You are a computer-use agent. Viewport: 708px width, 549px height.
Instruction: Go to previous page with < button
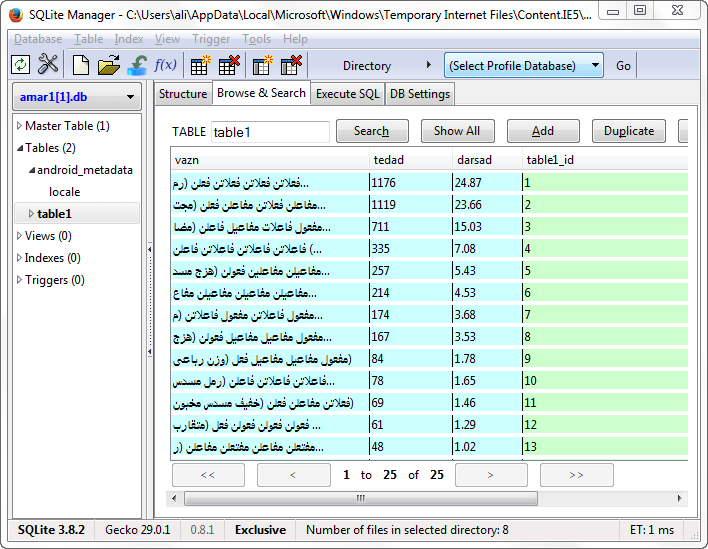coord(293,475)
